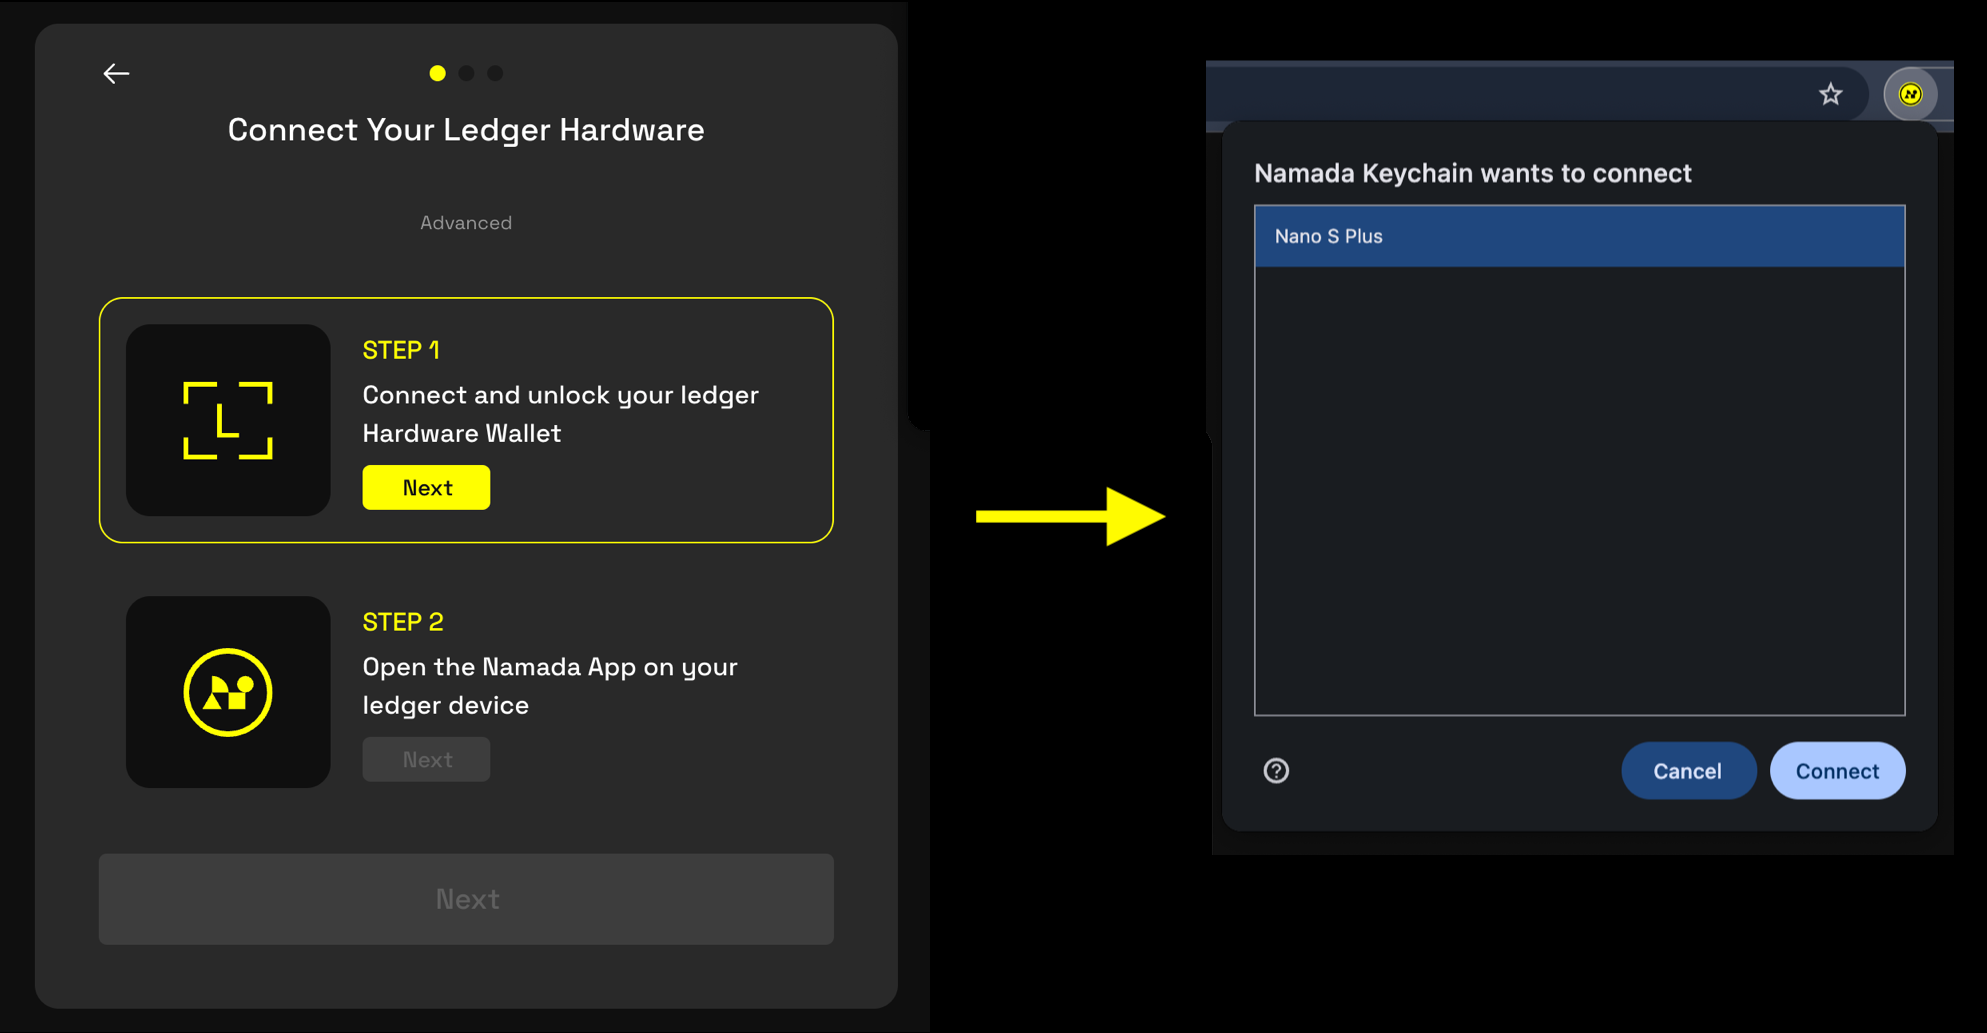
Task: Go back using the left arrow
Action: (116, 73)
